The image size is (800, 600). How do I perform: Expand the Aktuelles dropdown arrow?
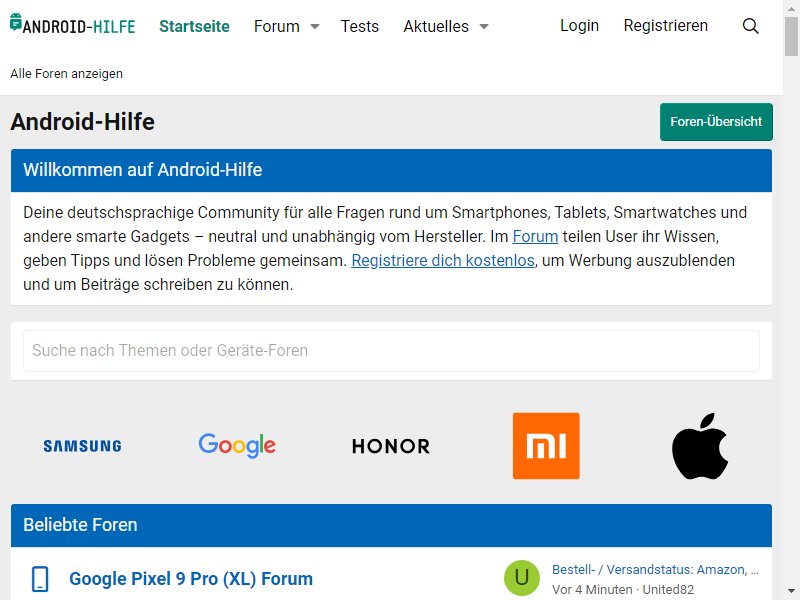pos(484,27)
